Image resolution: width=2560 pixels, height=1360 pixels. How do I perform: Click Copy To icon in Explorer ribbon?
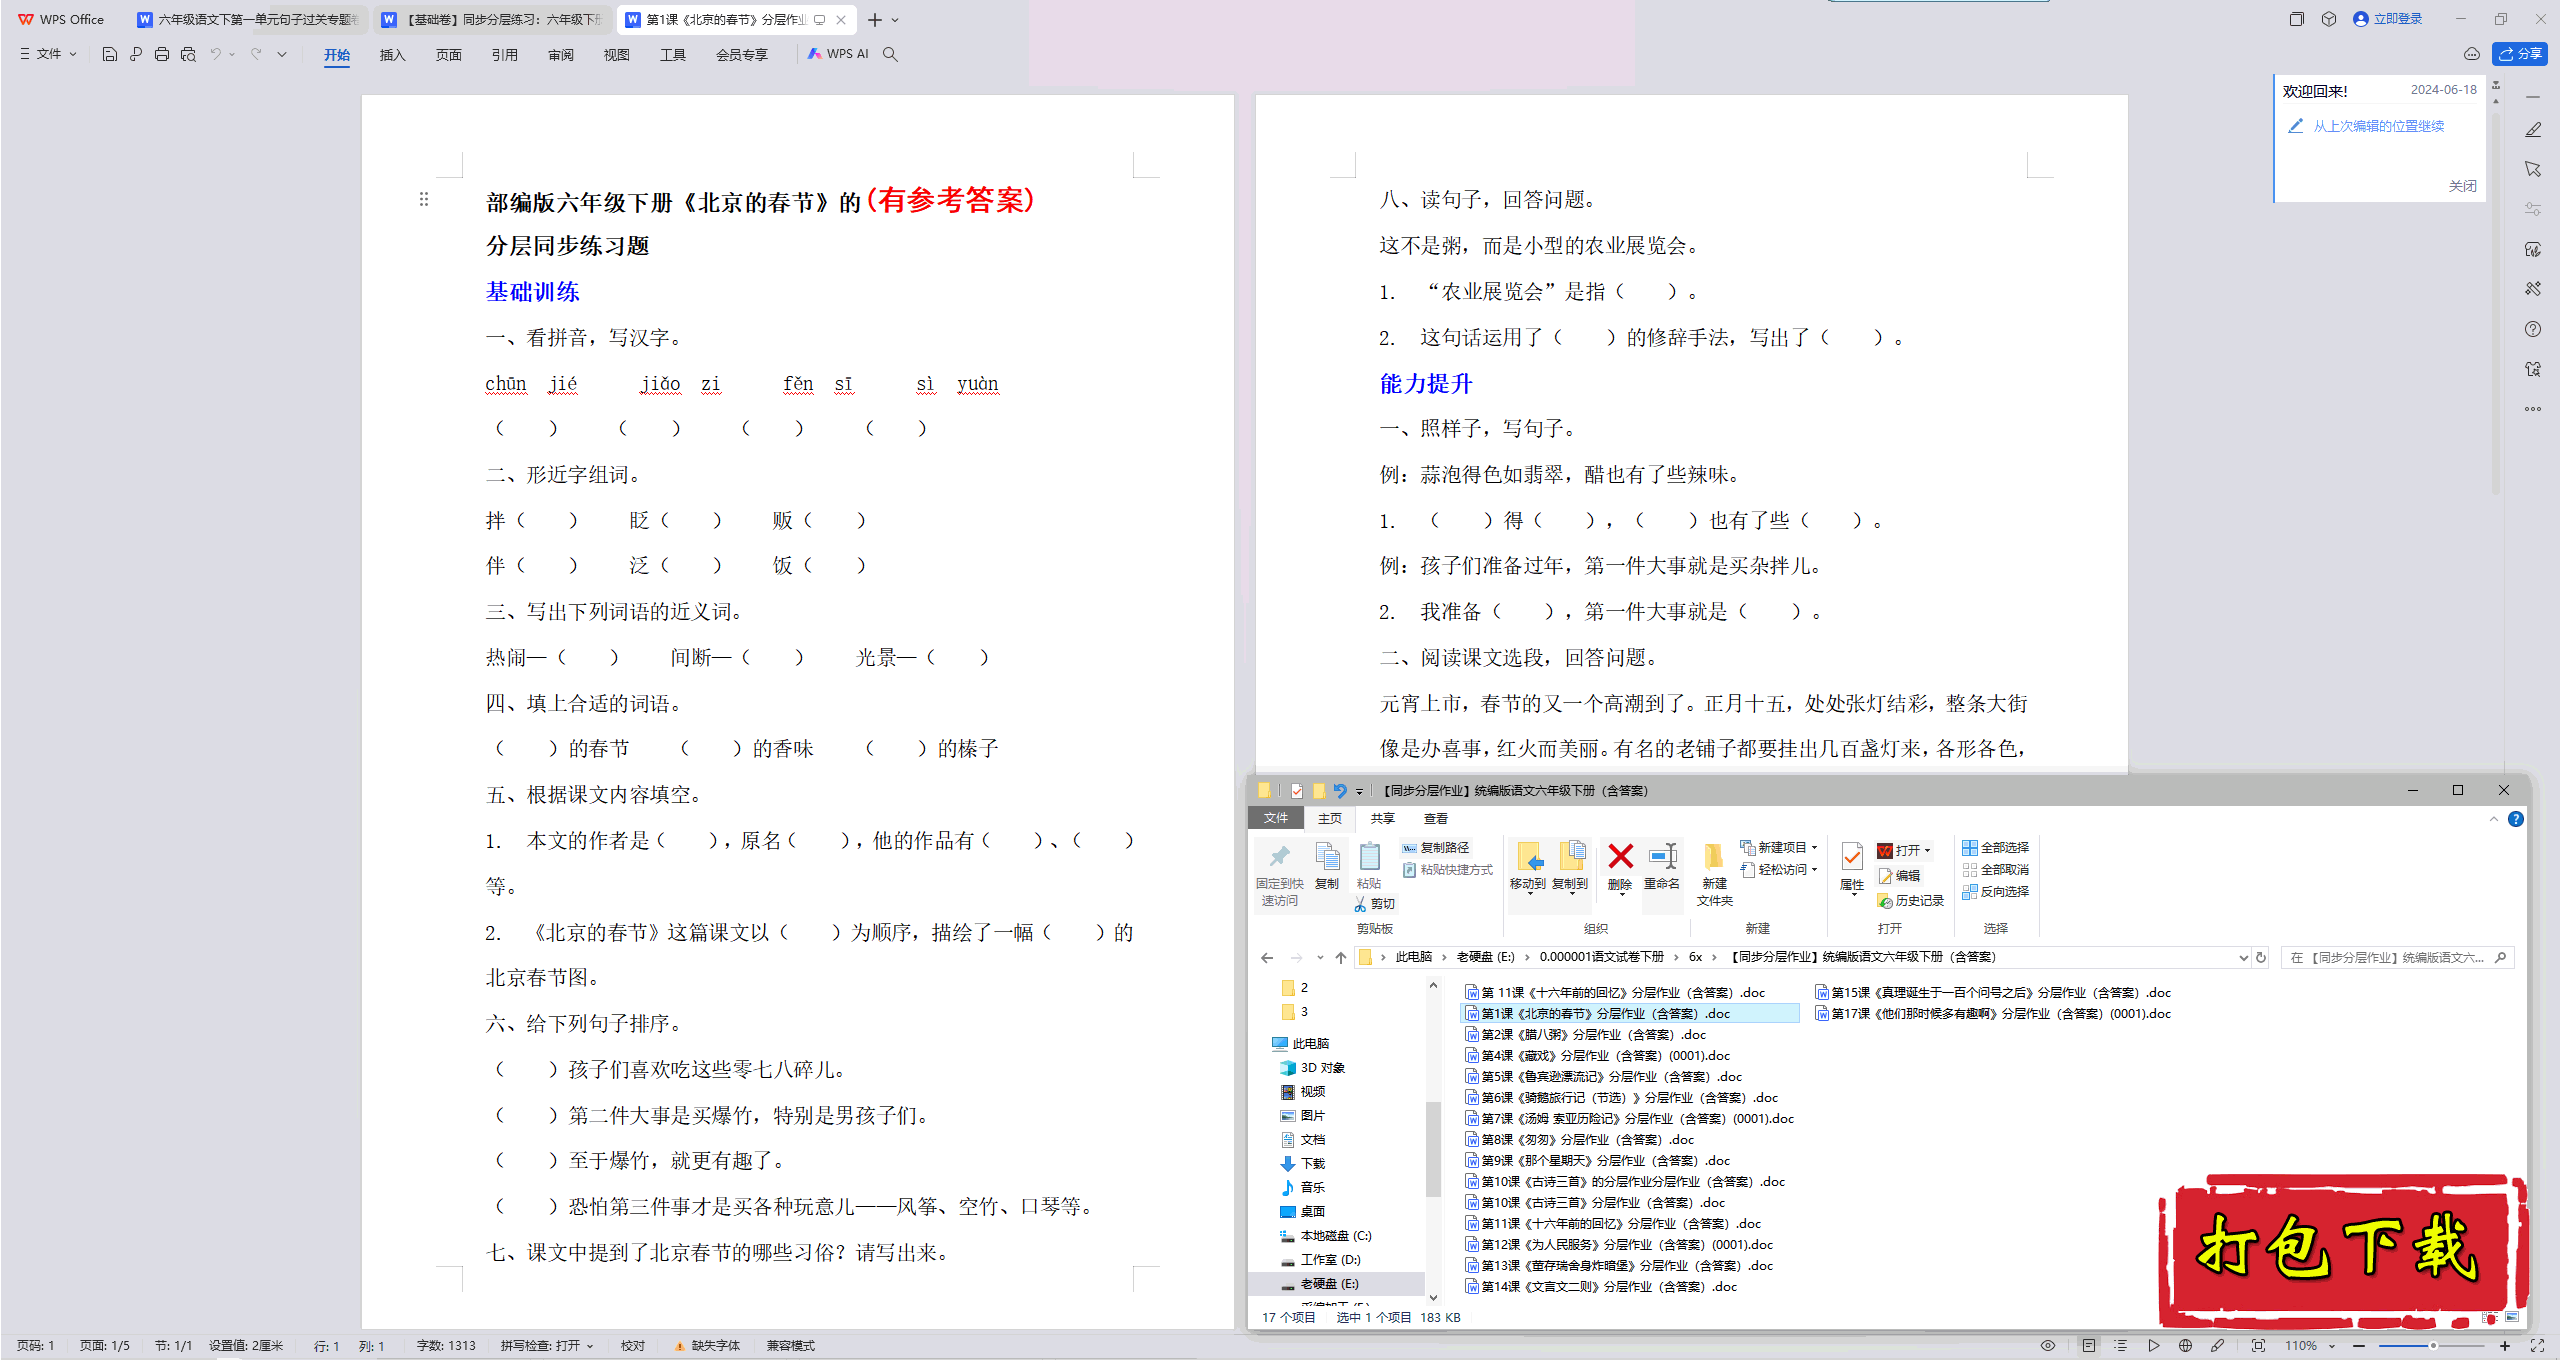click(x=1570, y=866)
